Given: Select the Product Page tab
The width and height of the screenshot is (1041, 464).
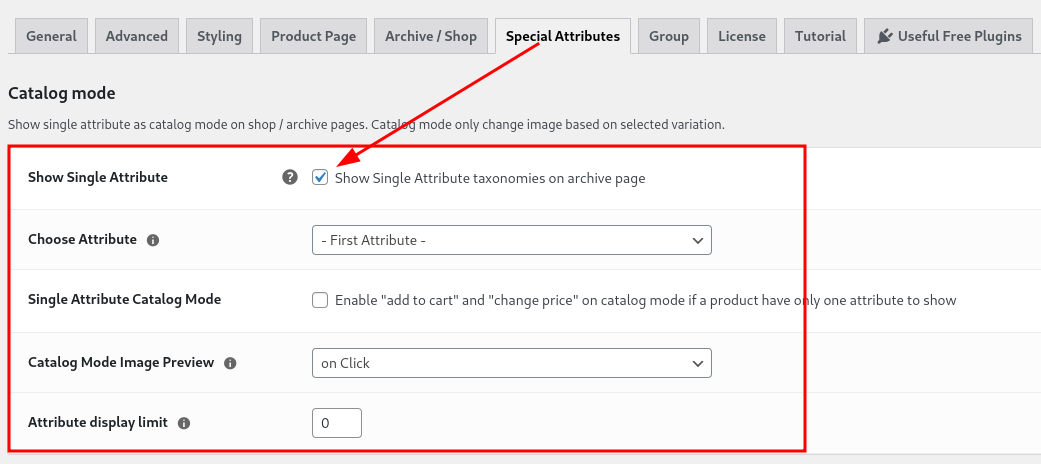Looking at the screenshot, I should click(313, 36).
